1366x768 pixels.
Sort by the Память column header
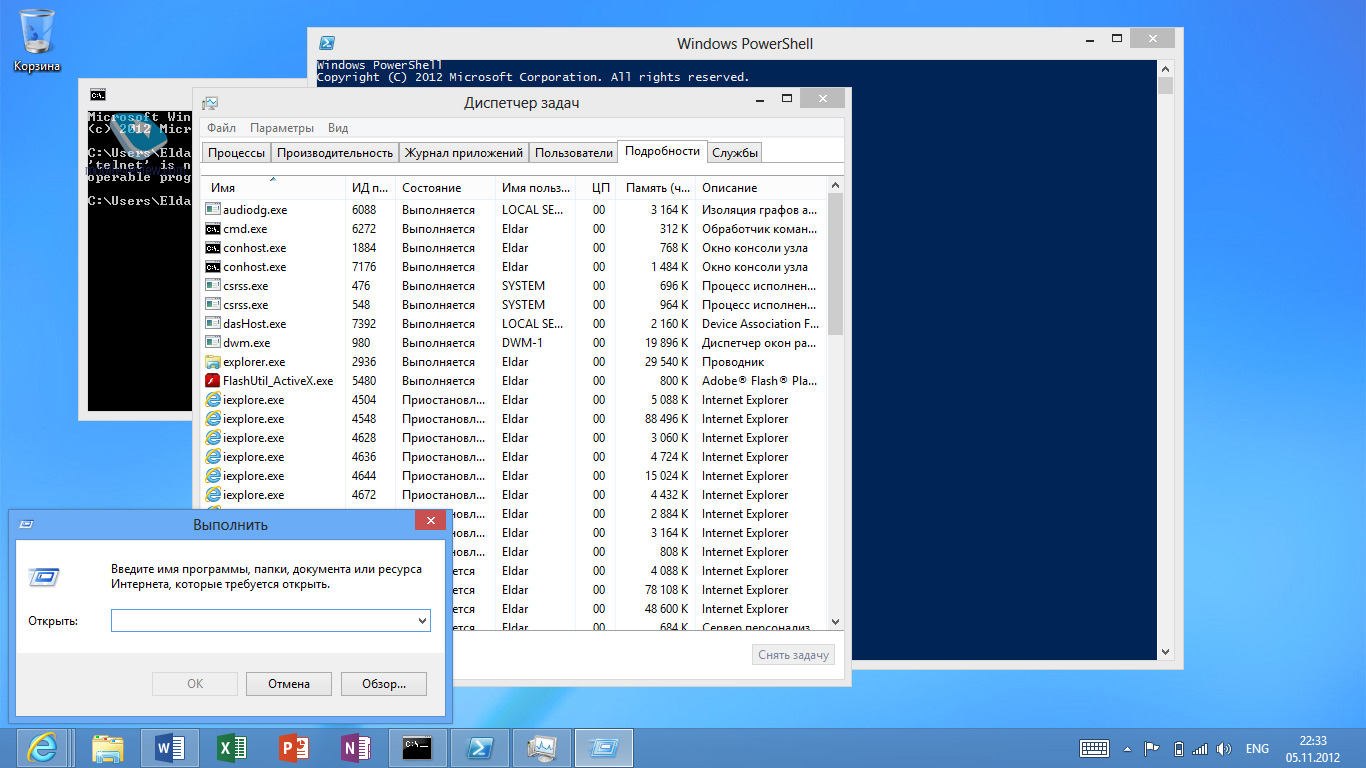pos(655,187)
